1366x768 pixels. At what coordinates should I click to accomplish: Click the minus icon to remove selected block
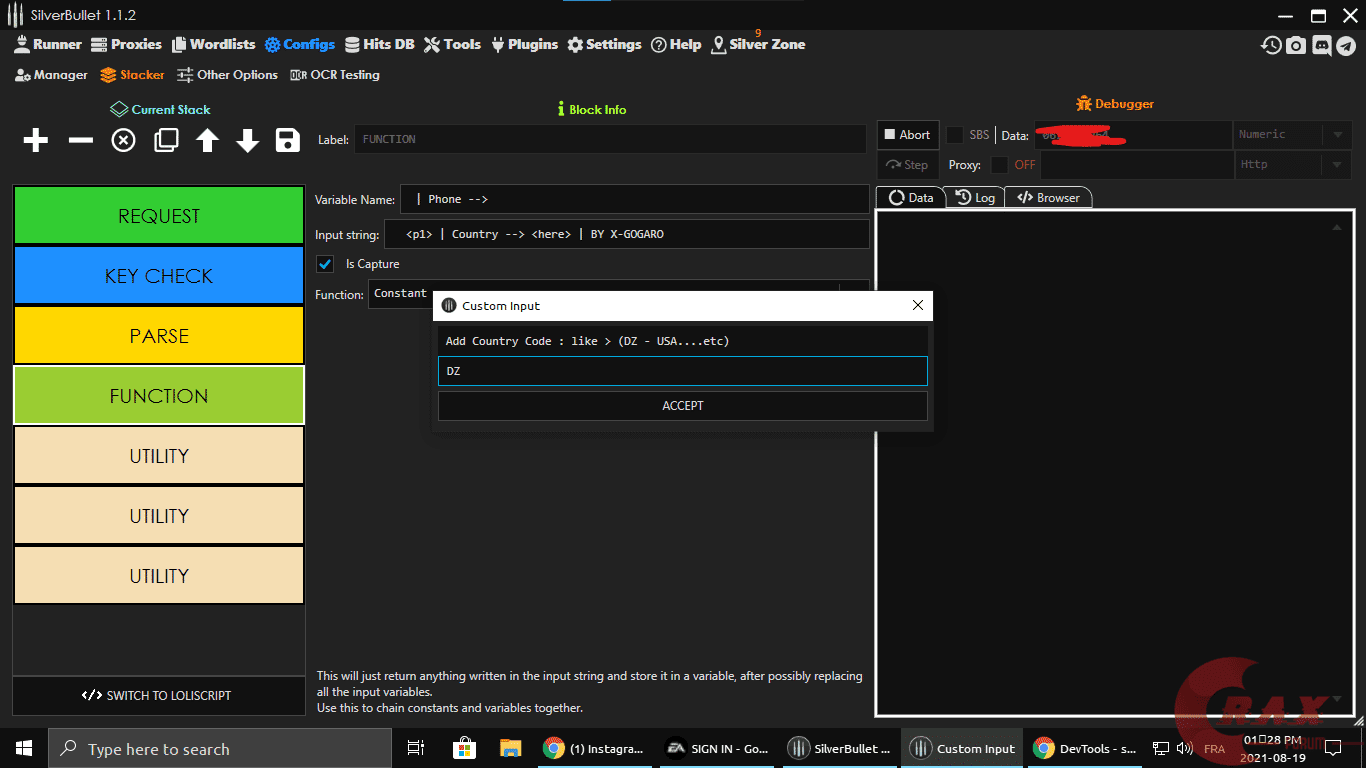point(80,141)
